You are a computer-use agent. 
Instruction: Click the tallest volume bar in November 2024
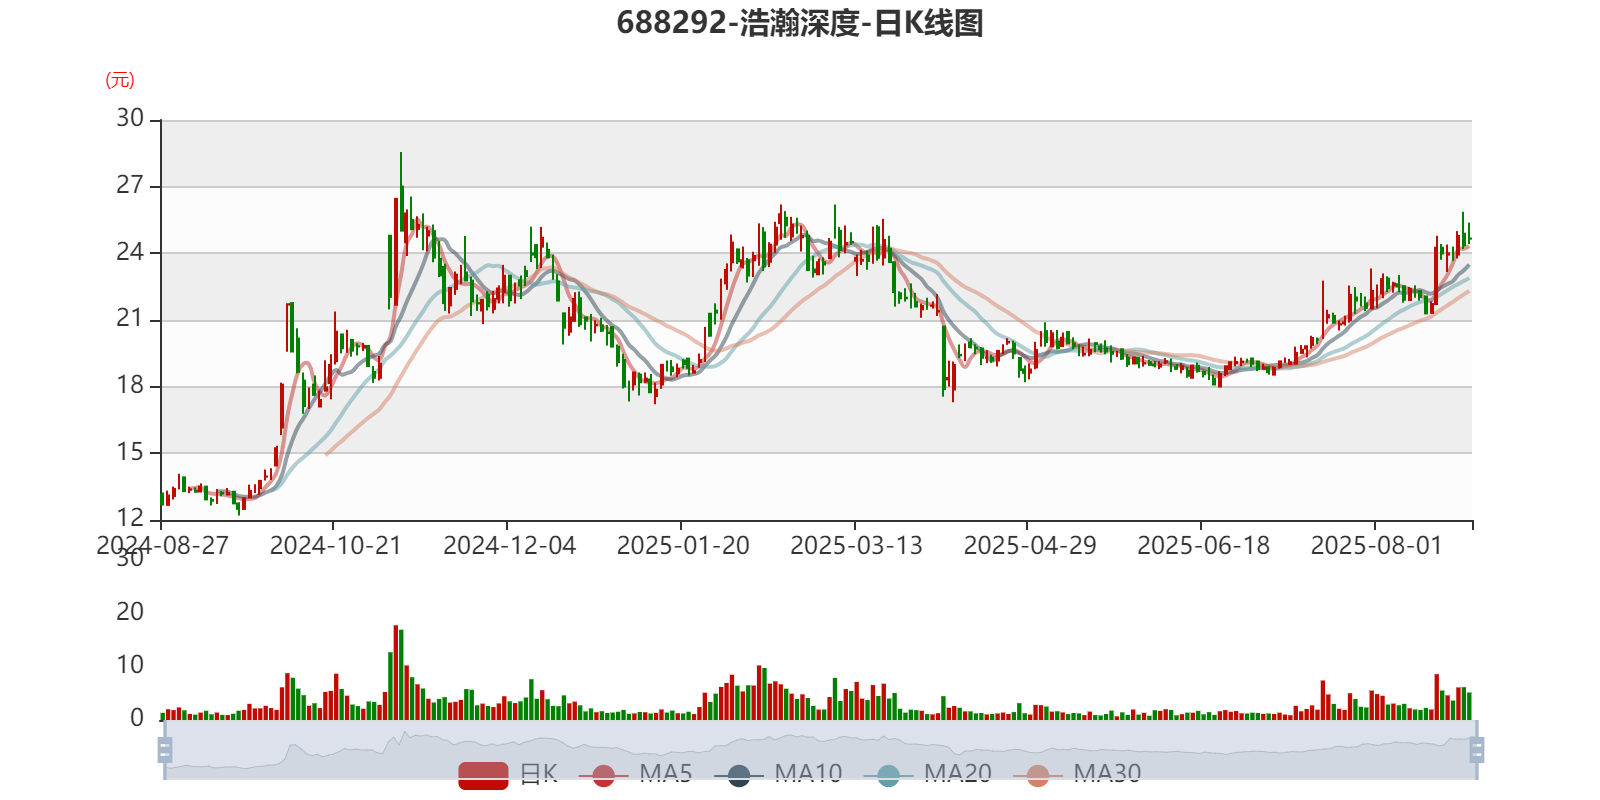pyautogui.click(x=396, y=672)
